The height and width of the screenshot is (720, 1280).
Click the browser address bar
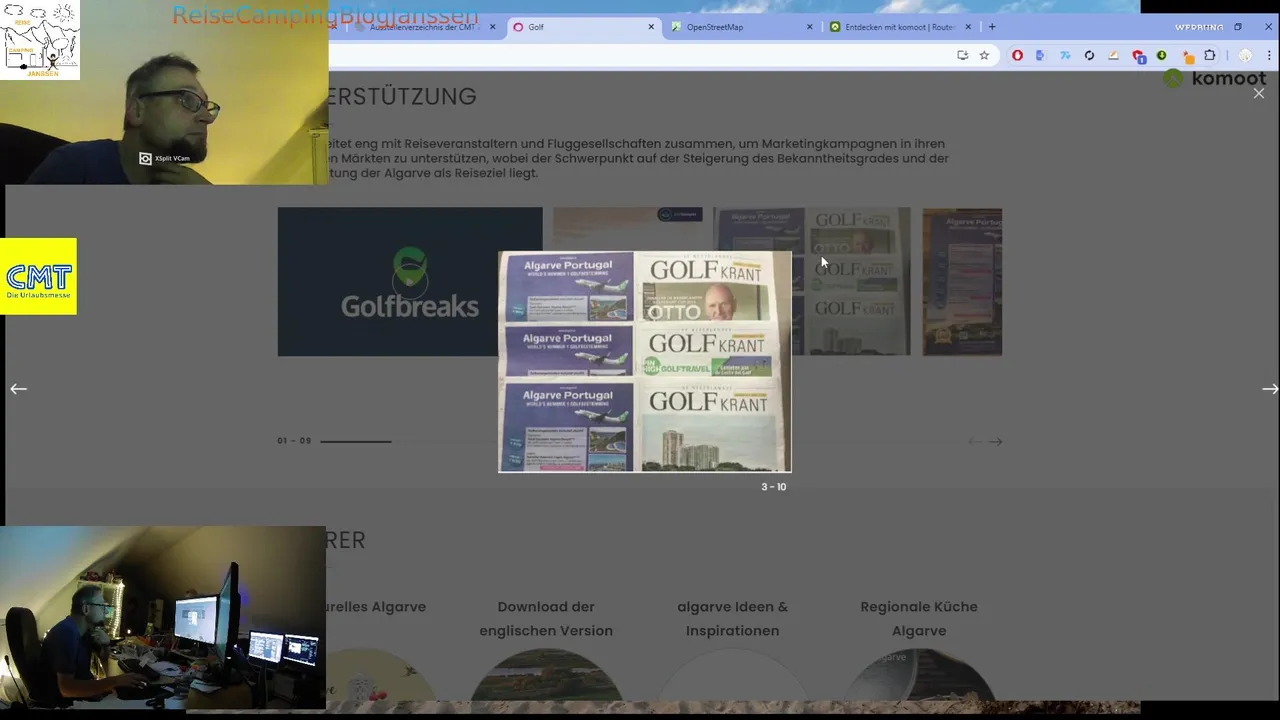coord(640,56)
